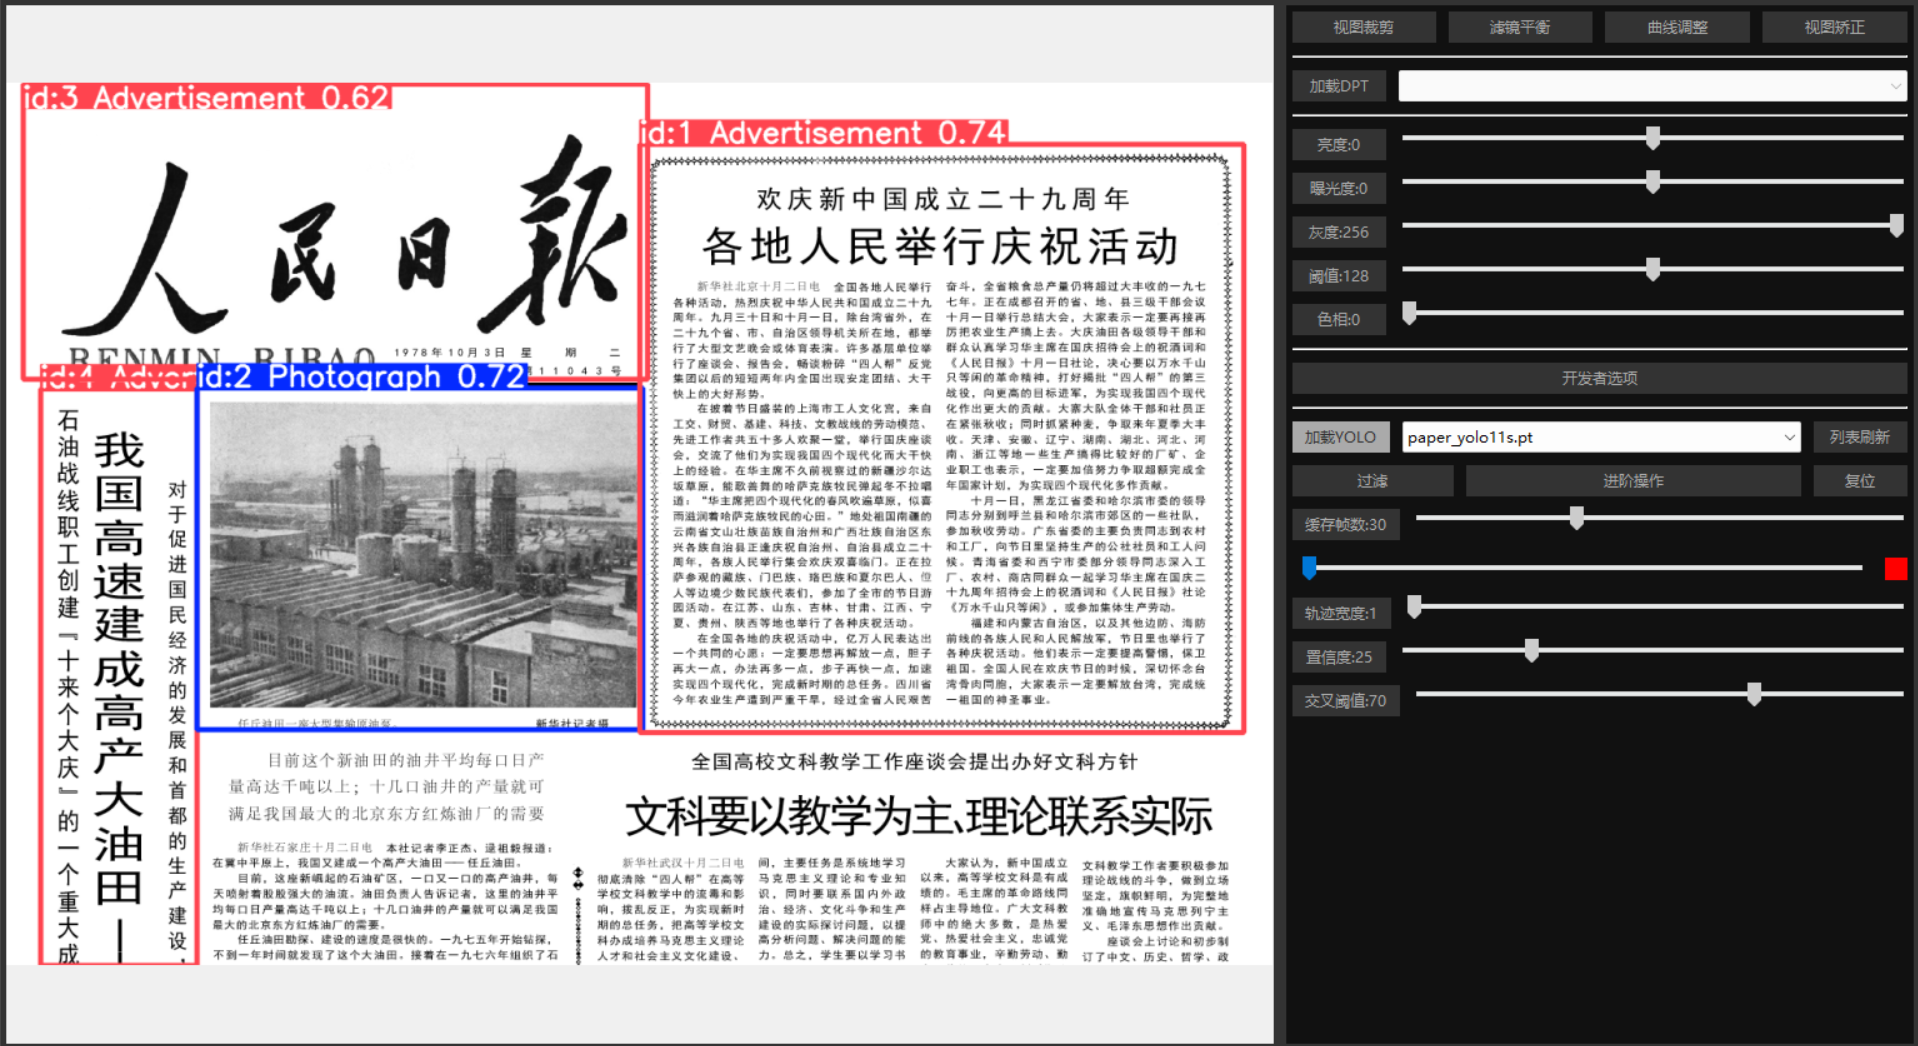Image resolution: width=1918 pixels, height=1046 pixels.
Task: Click the 轨迹宽度 slider handle
Action: click(x=1414, y=606)
